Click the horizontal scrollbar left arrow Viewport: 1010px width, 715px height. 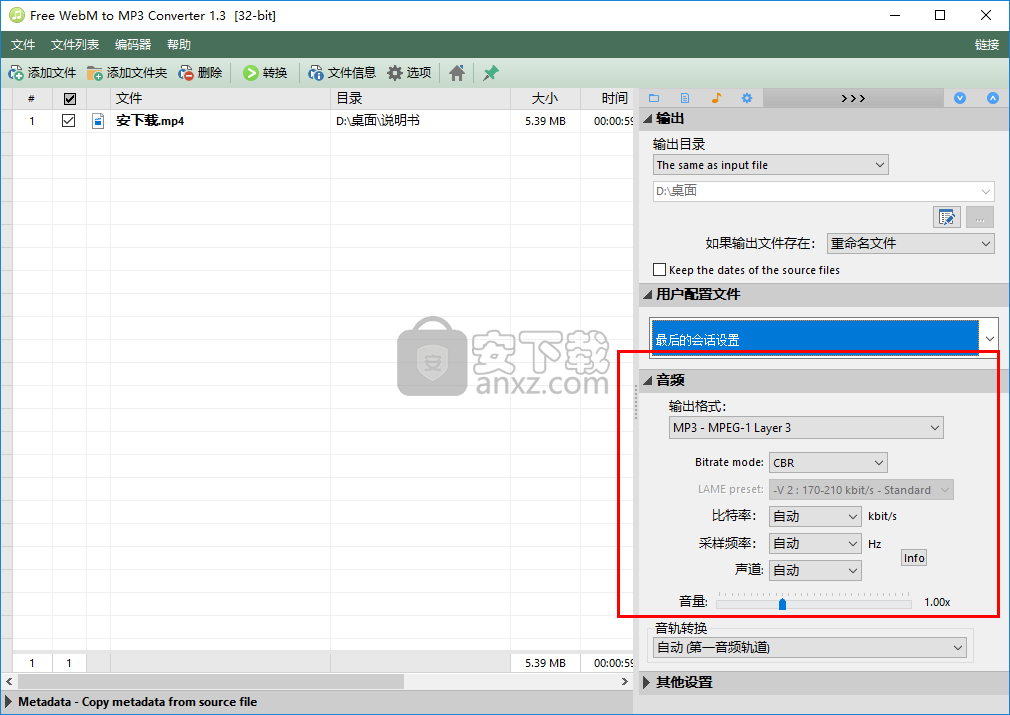[x=8, y=681]
